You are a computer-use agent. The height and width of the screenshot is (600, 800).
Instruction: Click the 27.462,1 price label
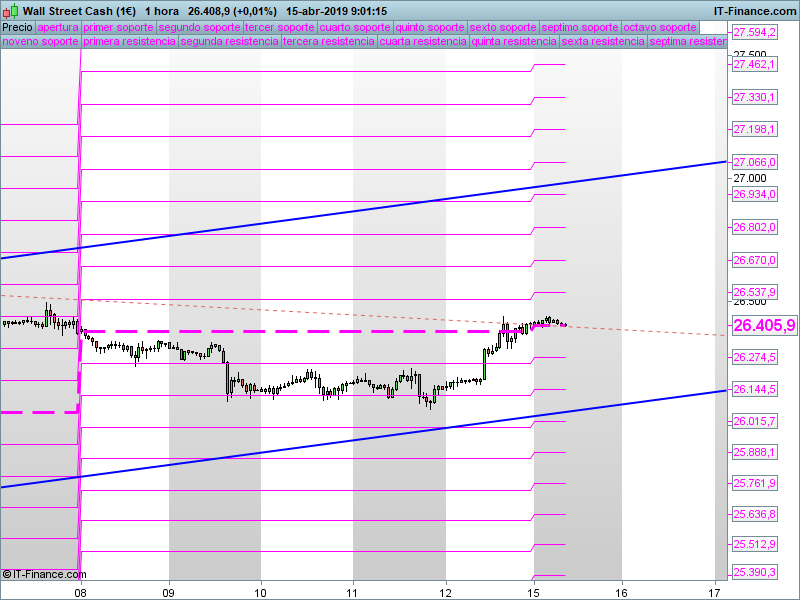click(x=755, y=64)
